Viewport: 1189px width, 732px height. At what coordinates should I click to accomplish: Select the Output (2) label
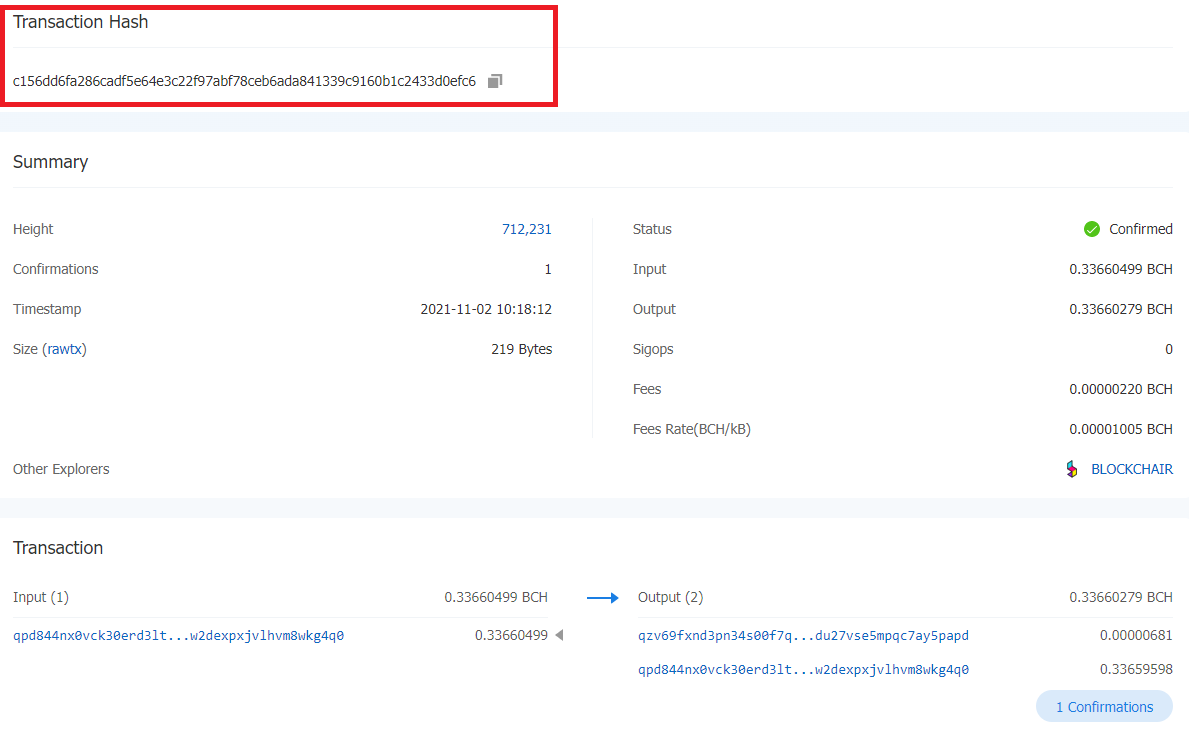[670, 597]
